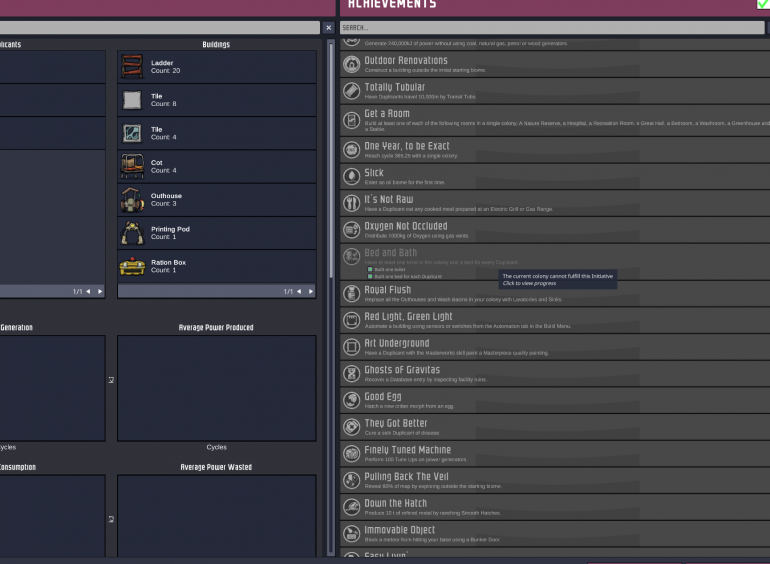This screenshot has height=564, width=770.
Task: Click 'Printing Pod' name in Buildings list
Action: click(170, 229)
